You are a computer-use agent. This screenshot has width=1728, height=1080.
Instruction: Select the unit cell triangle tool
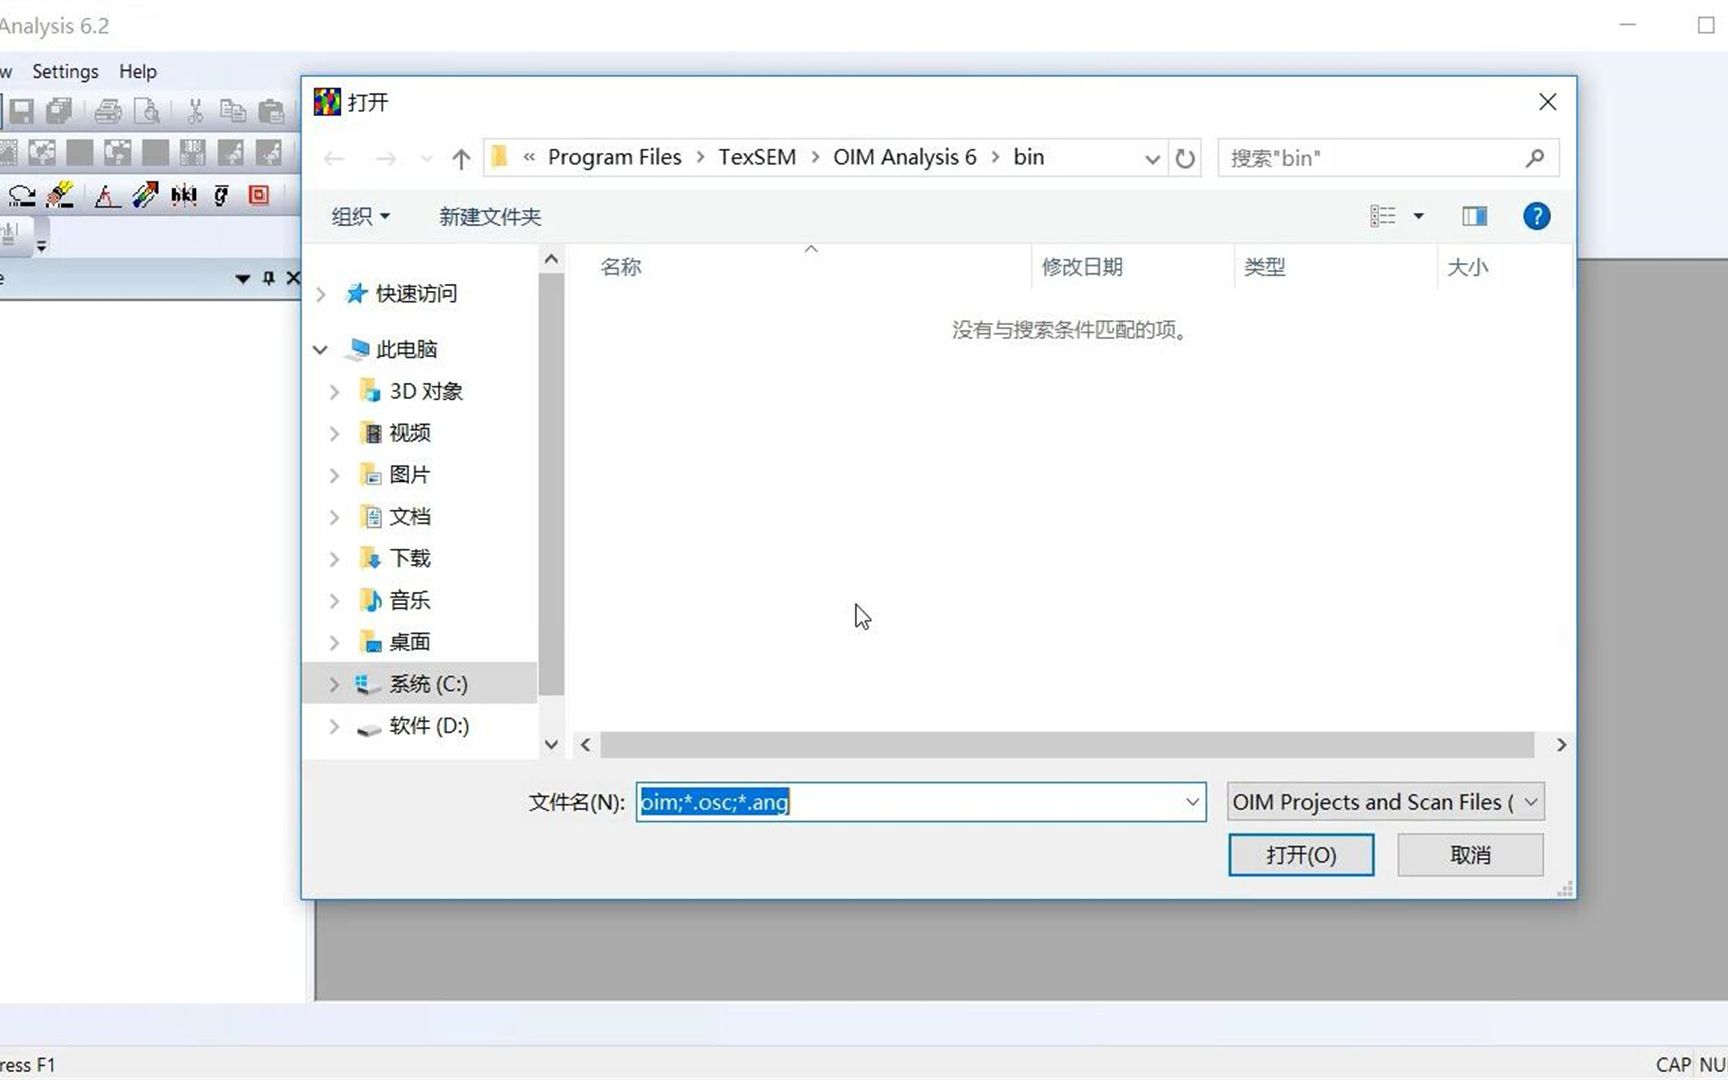pyautogui.click(x=106, y=195)
